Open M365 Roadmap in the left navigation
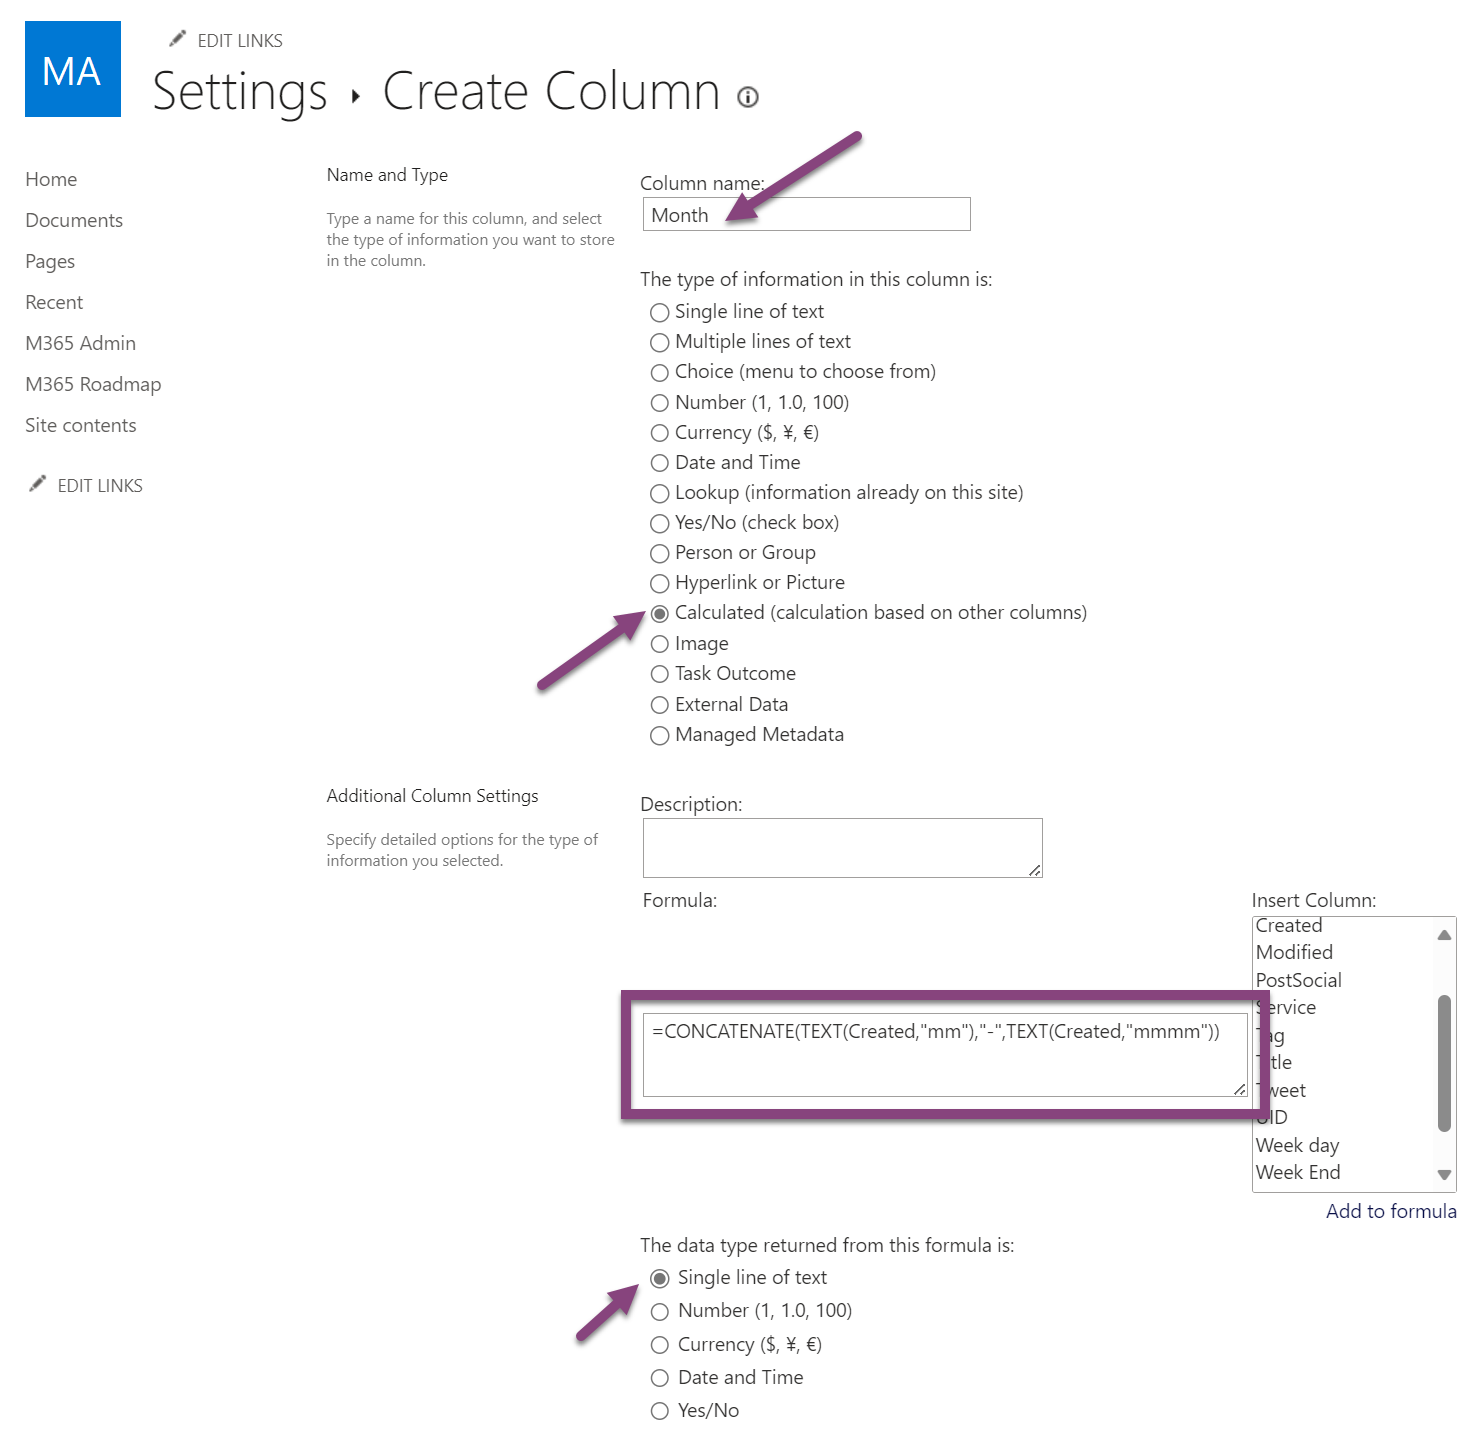Screen dimensions: 1473x1435 click(93, 384)
